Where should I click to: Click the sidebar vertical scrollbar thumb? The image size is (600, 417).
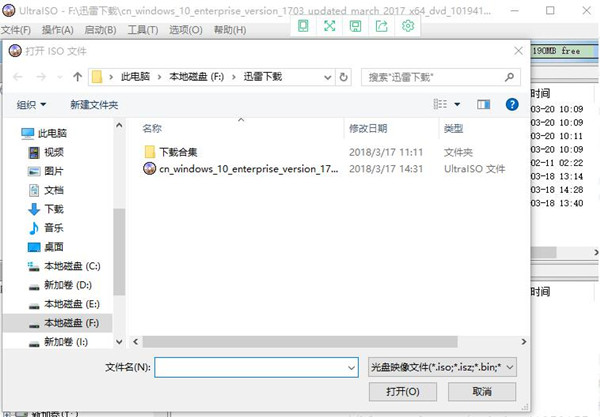coord(119,252)
